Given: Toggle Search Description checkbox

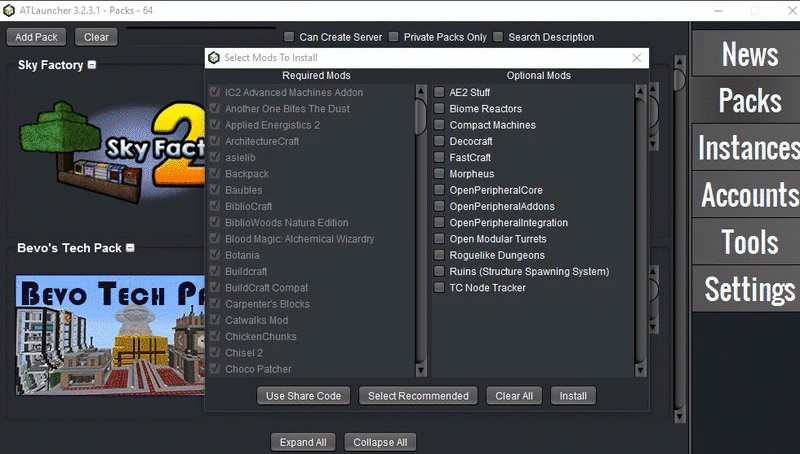Looking at the screenshot, I should pos(498,37).
